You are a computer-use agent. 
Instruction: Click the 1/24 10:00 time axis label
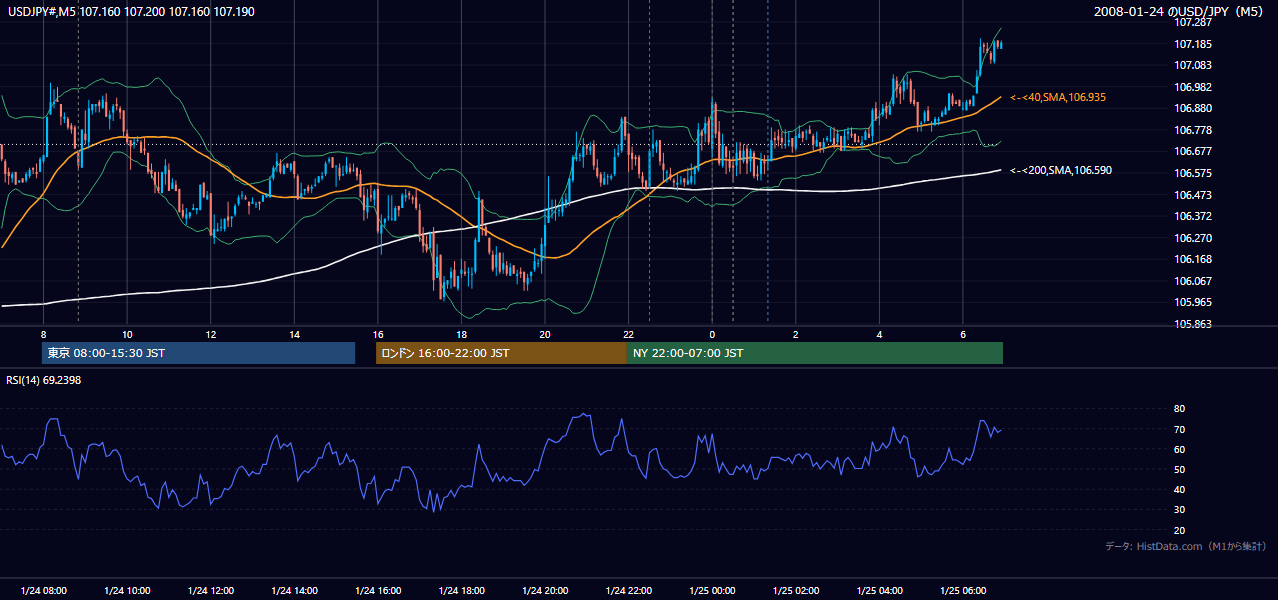tap(127, 591)
